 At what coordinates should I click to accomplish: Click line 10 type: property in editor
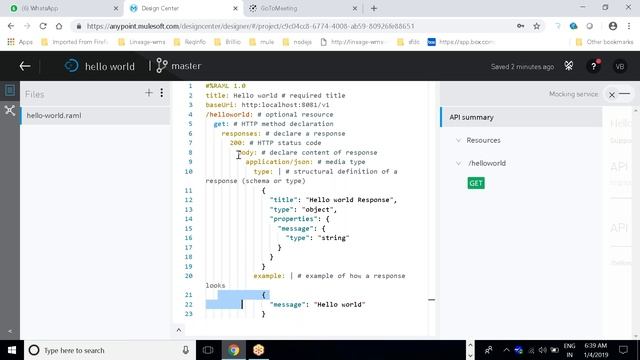click(263, 171)
